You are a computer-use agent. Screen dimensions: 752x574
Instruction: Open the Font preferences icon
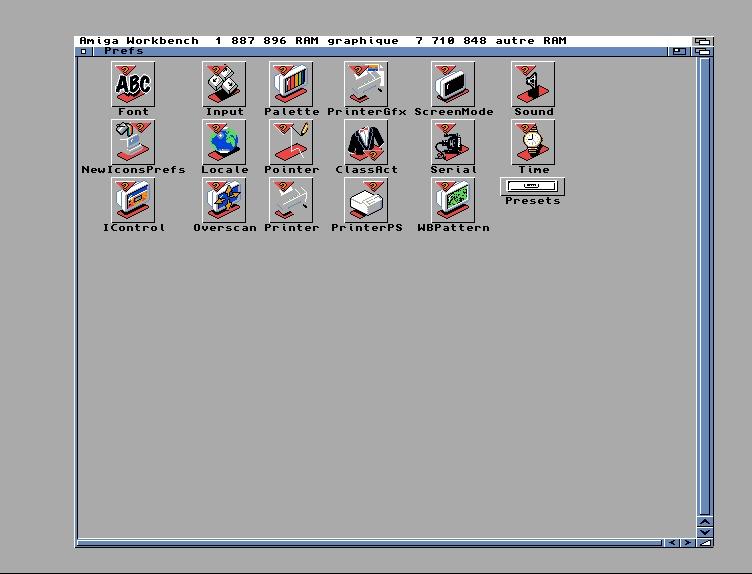(x=133, y=84)
